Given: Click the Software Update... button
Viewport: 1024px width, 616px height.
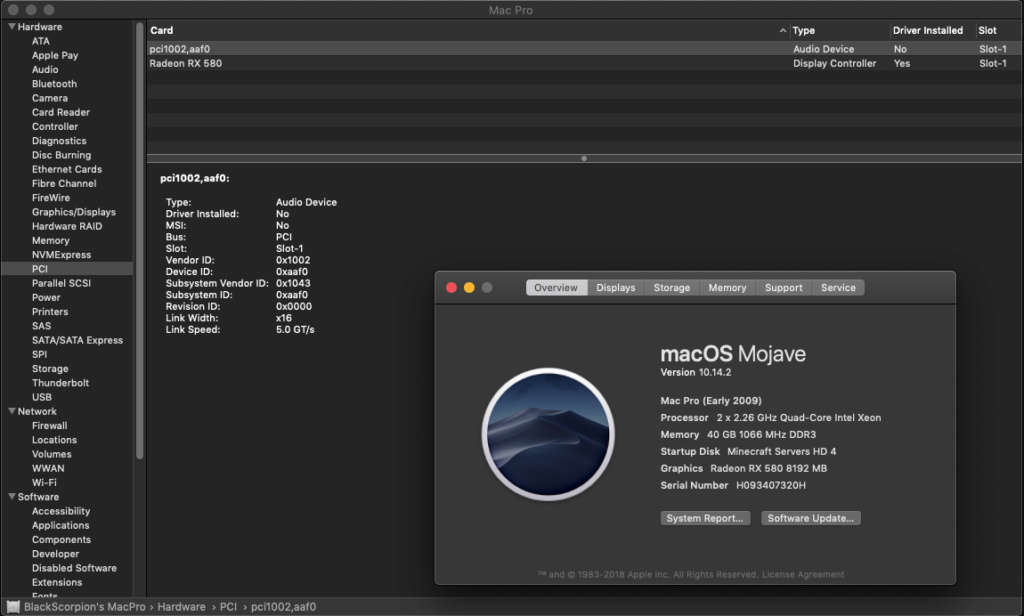Looking at the screenshot, I should (810, 518).
